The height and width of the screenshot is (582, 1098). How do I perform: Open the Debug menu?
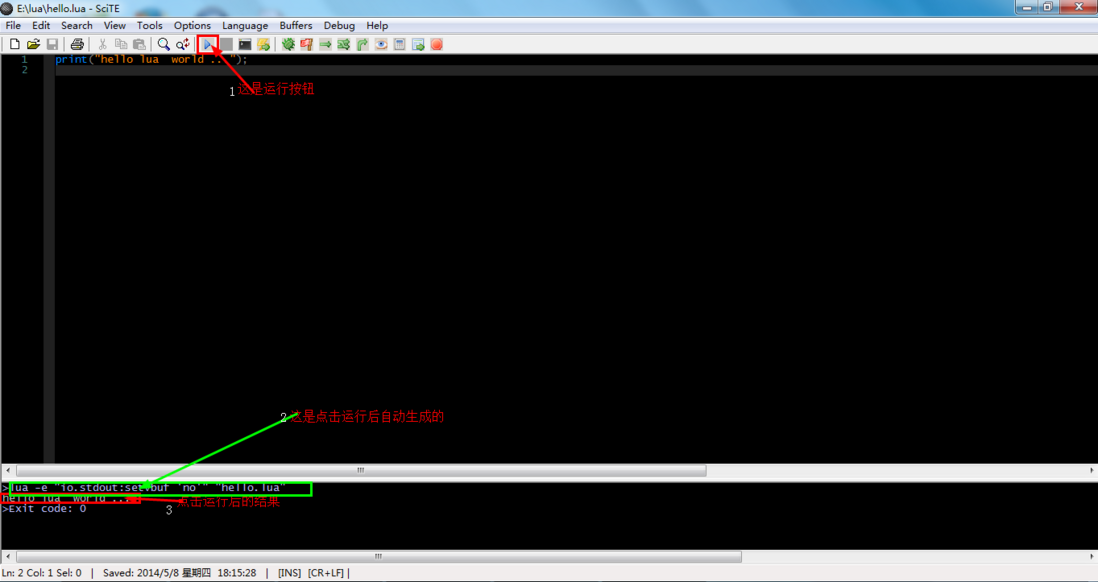(x=339, y=25)
